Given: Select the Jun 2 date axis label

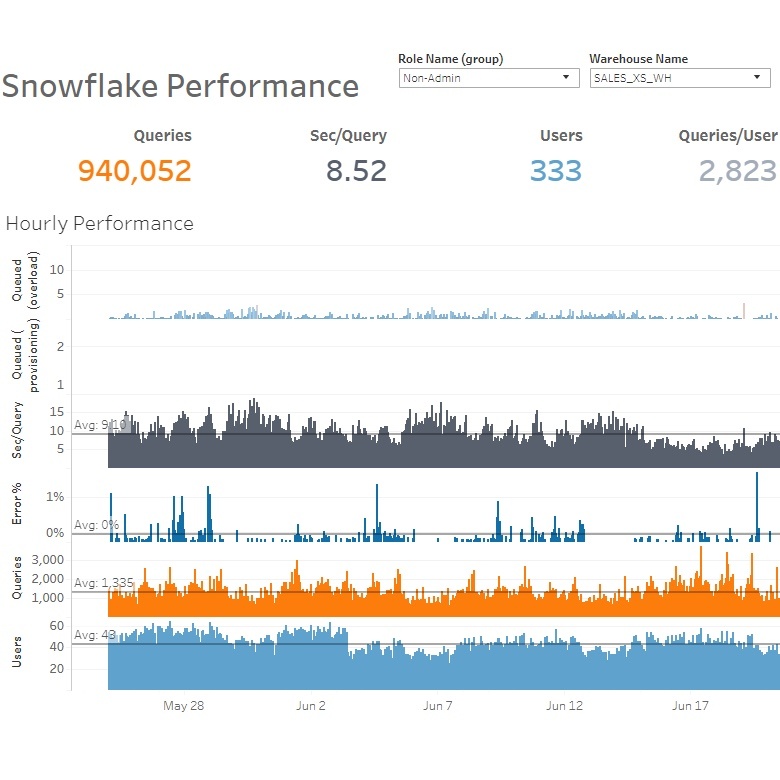Looking at the screenshot, I should 311,706.
